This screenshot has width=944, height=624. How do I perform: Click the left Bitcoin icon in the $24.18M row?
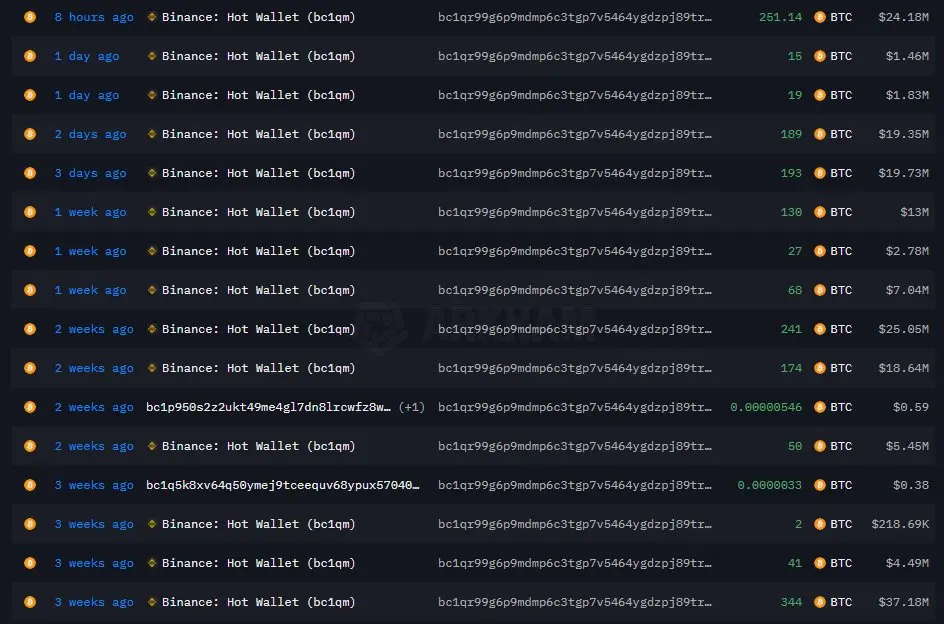[30, 17]
